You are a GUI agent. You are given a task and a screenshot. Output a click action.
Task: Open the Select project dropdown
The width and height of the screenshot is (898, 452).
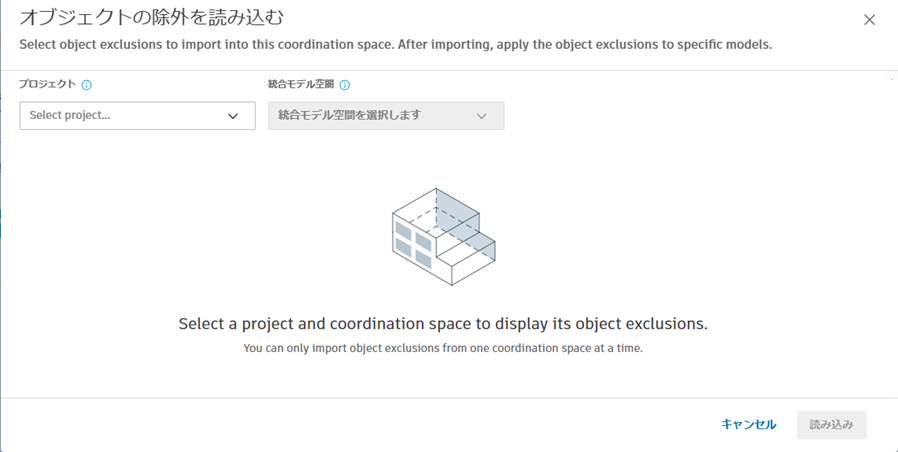137,116
